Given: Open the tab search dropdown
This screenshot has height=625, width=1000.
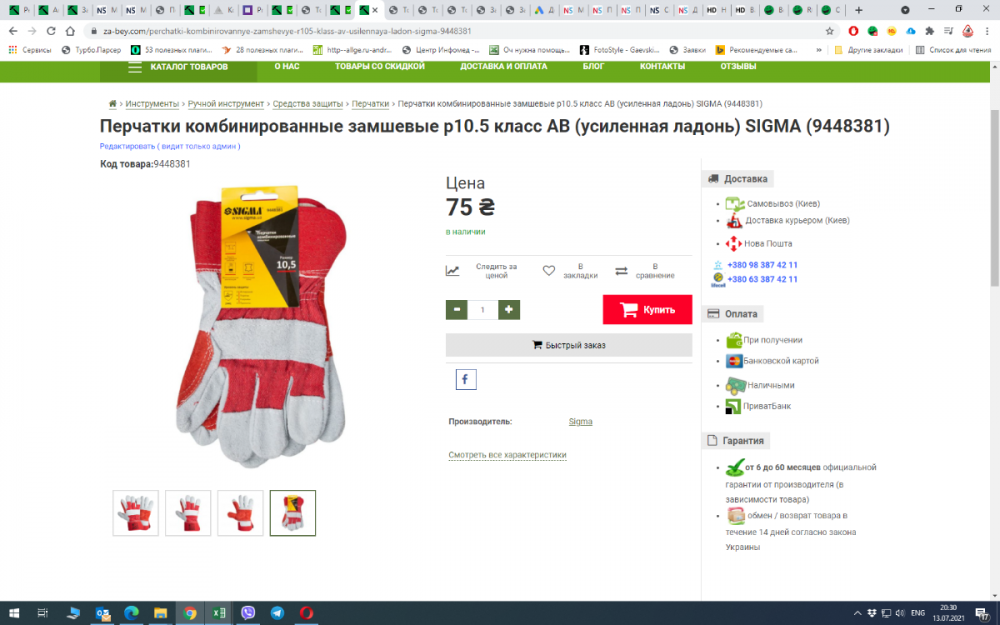Looking at the screenshot, I should (x=905, y=10).
